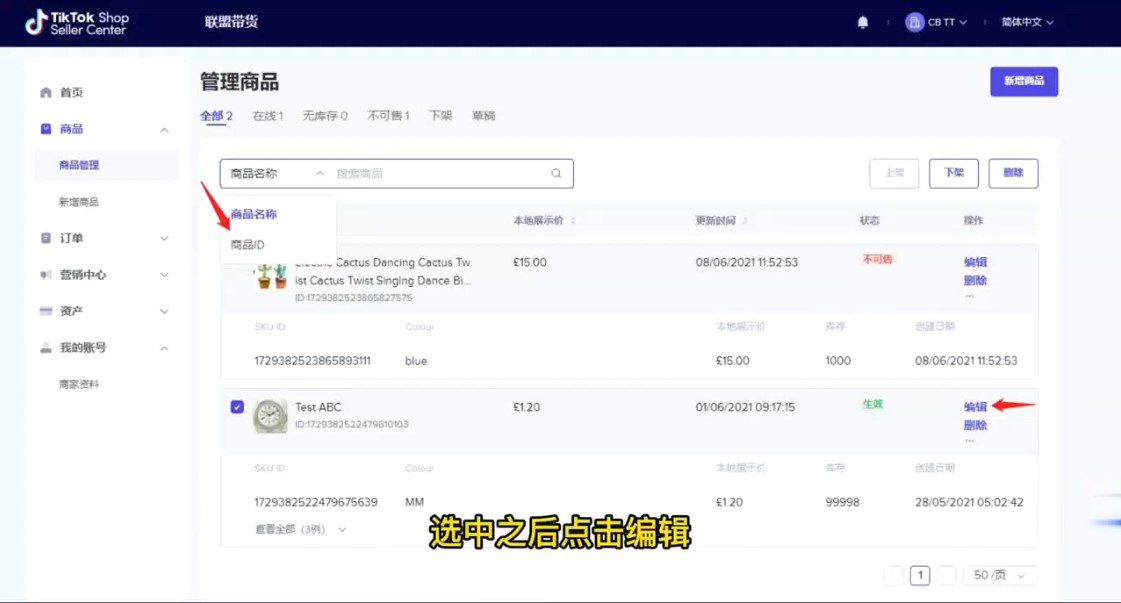Click the search magnifier icon
This screenshot has height=603, width=1121.
tap(556, 173)
